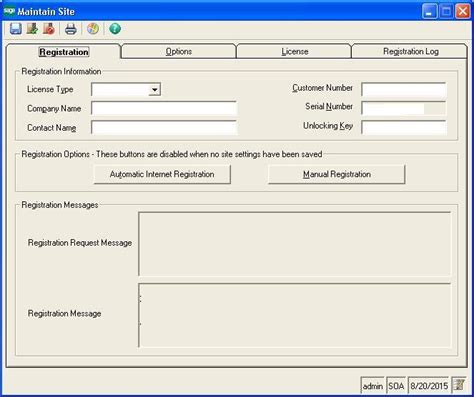Go to the Registration Log tab
Viewport: 474px width, 397px height.
coord(410,51)
